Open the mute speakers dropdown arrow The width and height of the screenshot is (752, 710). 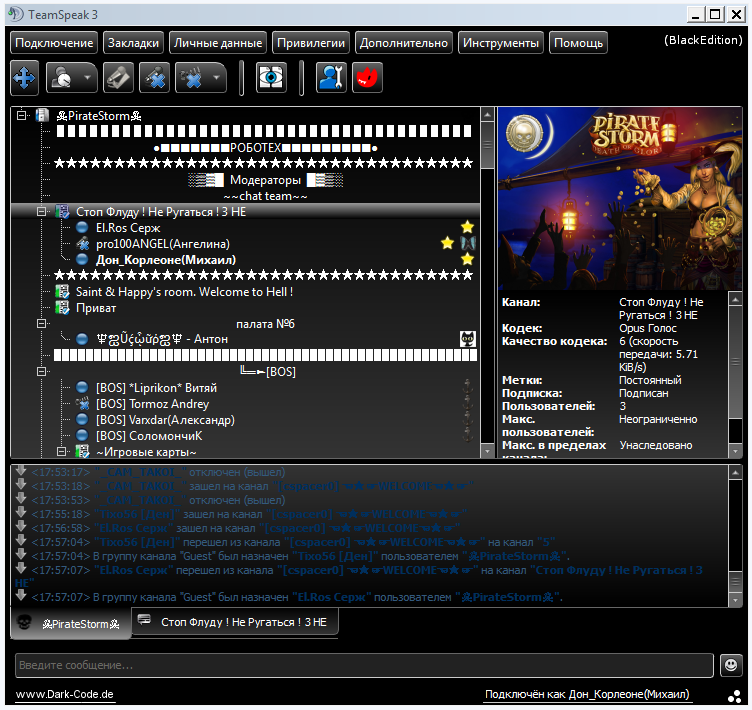(217, 77)
